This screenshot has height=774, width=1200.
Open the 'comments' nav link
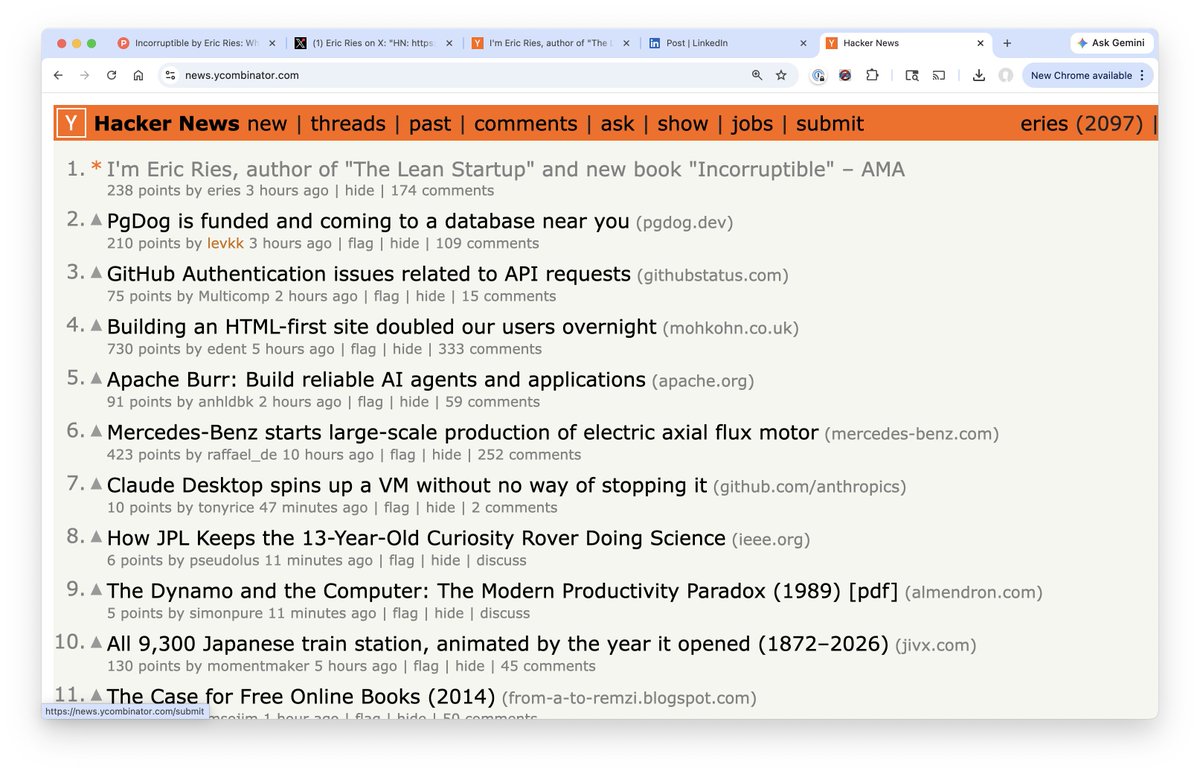(526, 123)
